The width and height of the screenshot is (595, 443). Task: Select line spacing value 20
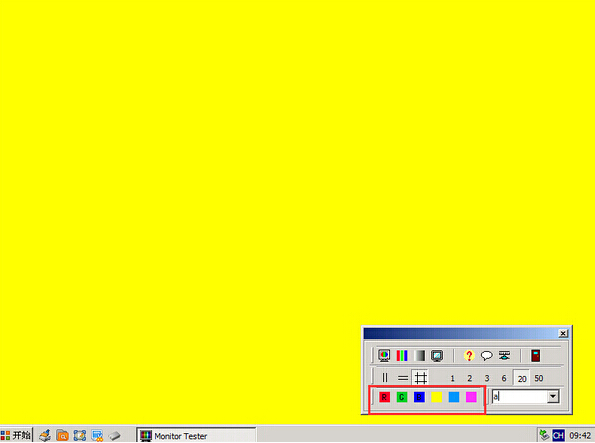click(x=522, y=378)
